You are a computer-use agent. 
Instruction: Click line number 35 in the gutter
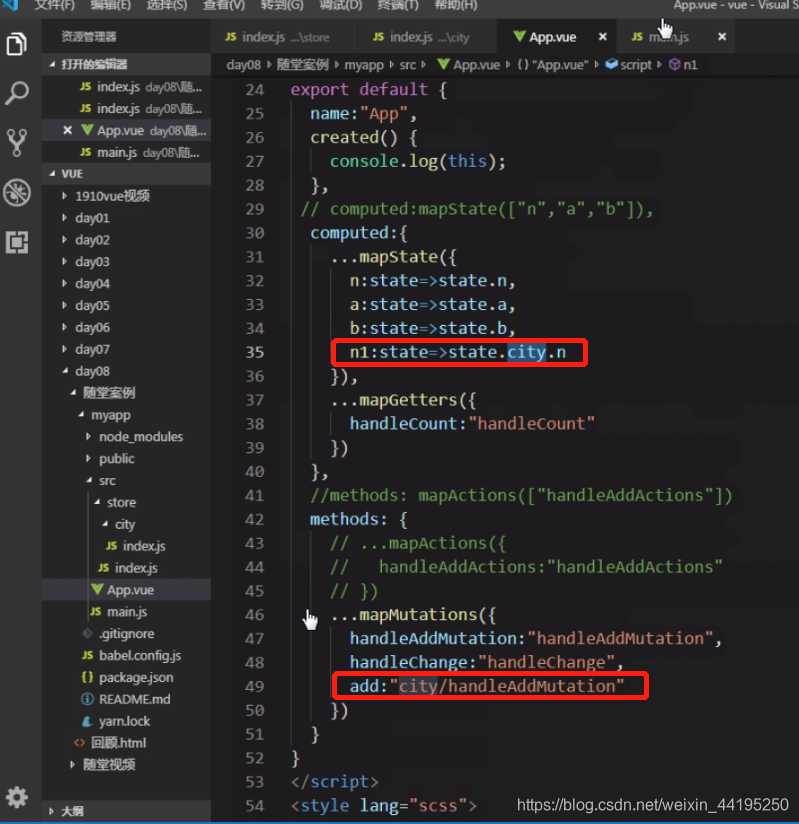(x=254, y=352)
